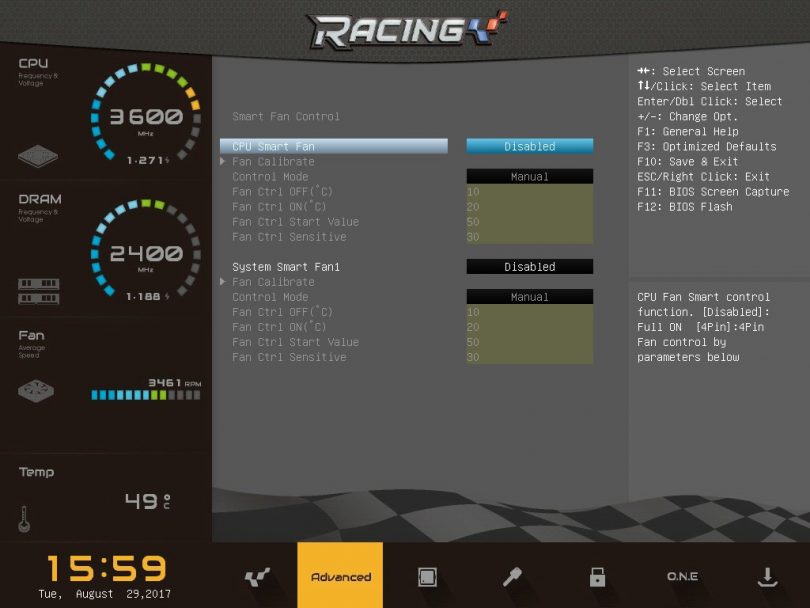The image size is (810, 608).
Task: Switch to the Advanced tab
Action: pyautogui.click(x=340, y=577)
